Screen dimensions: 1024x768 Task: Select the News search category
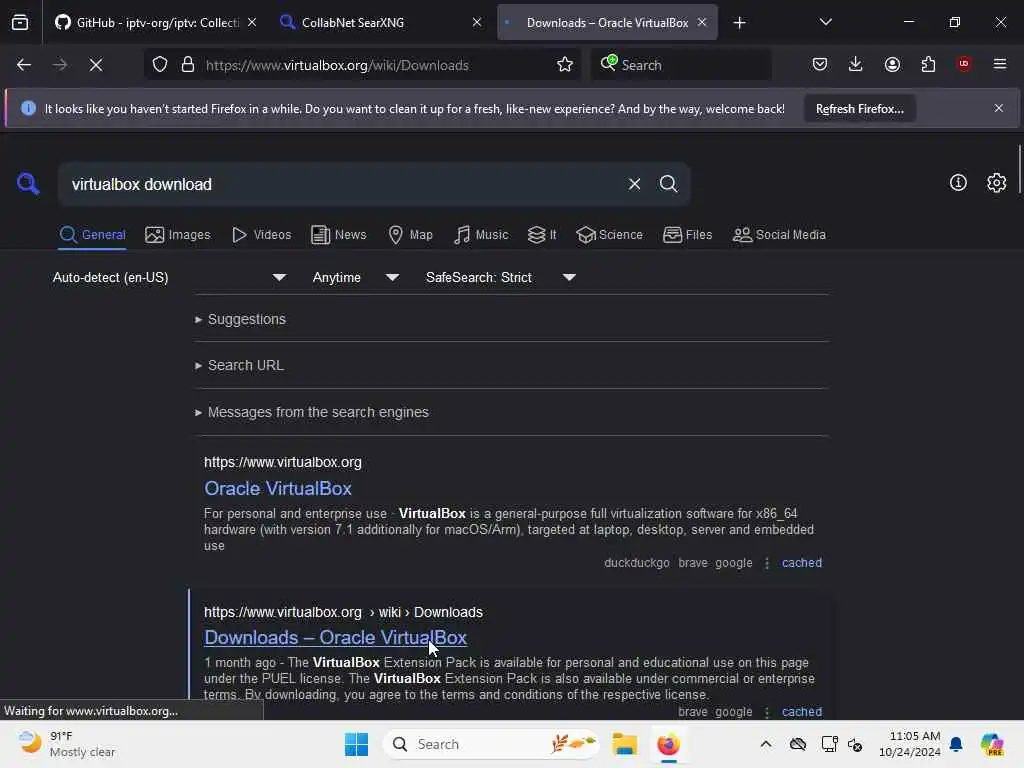339,235
